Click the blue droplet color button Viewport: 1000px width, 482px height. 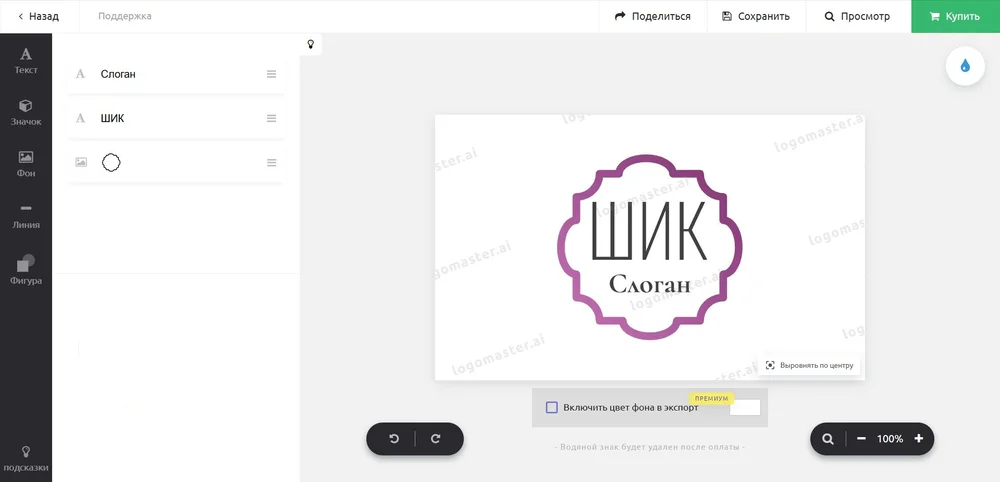[x=965, y=66]
